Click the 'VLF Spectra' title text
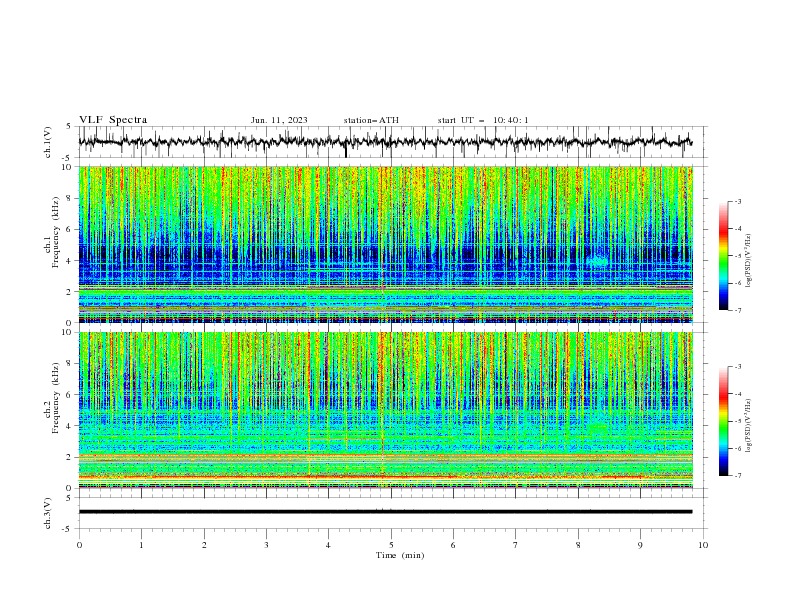Screen dimensions: 792x612 click(113, 120)
